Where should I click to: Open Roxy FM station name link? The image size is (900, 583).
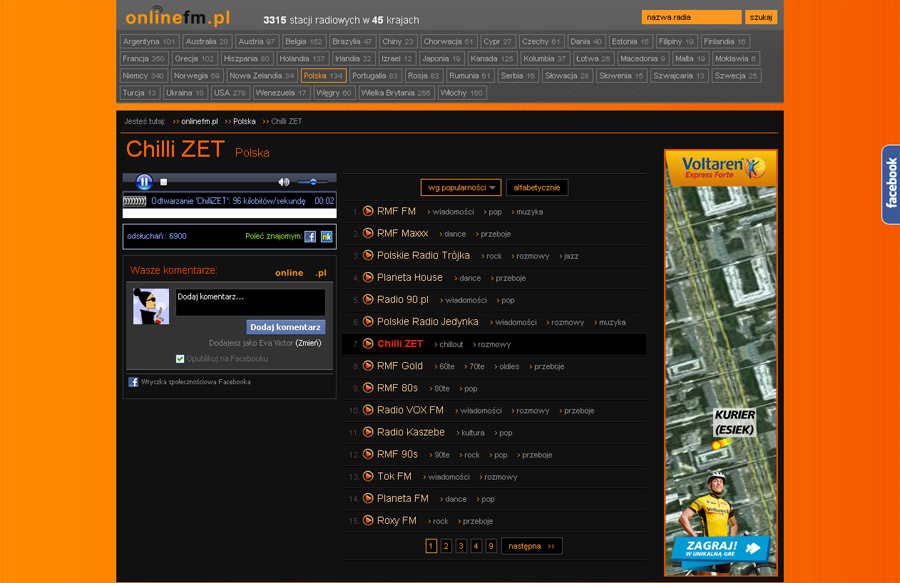(397, 520)
